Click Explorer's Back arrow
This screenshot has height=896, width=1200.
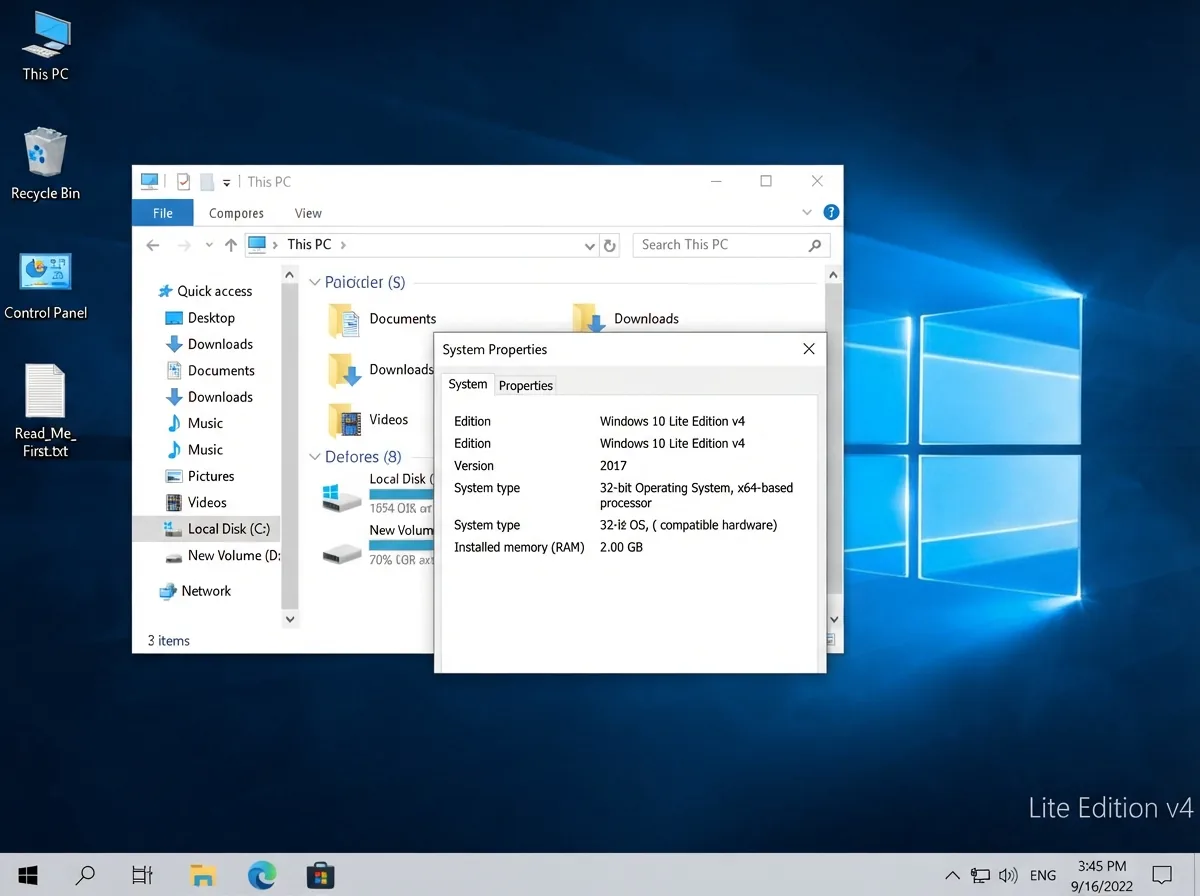[152, 245]
